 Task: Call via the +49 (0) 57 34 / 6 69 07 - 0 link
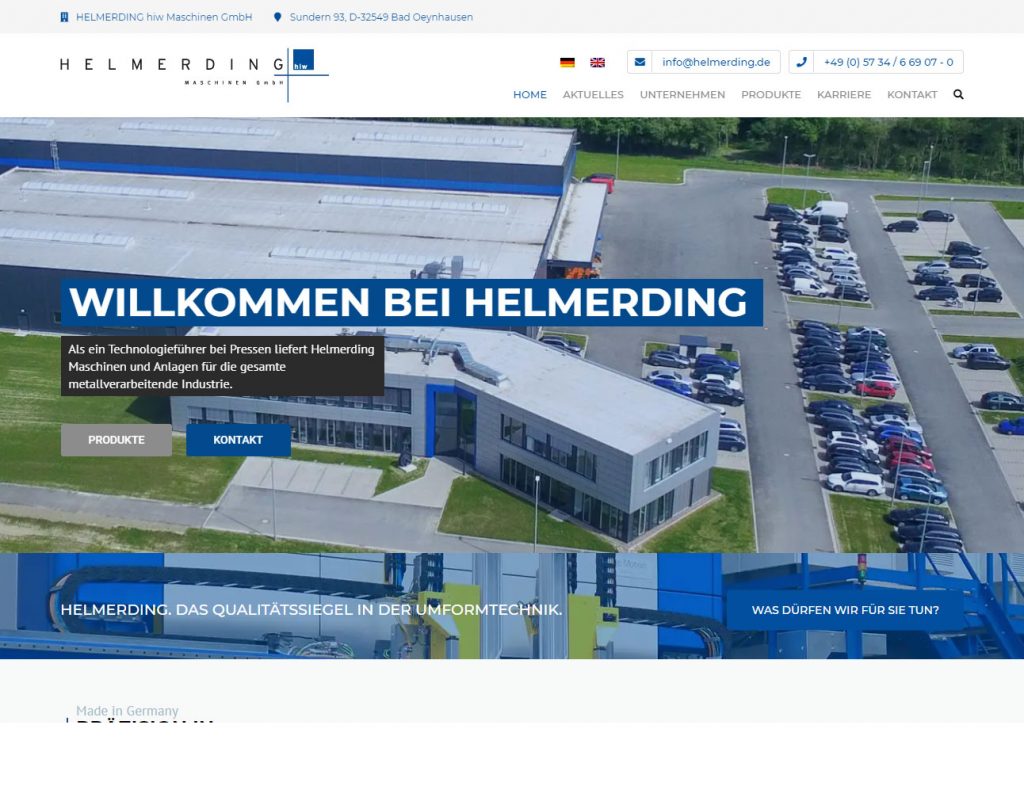[888, 62]
